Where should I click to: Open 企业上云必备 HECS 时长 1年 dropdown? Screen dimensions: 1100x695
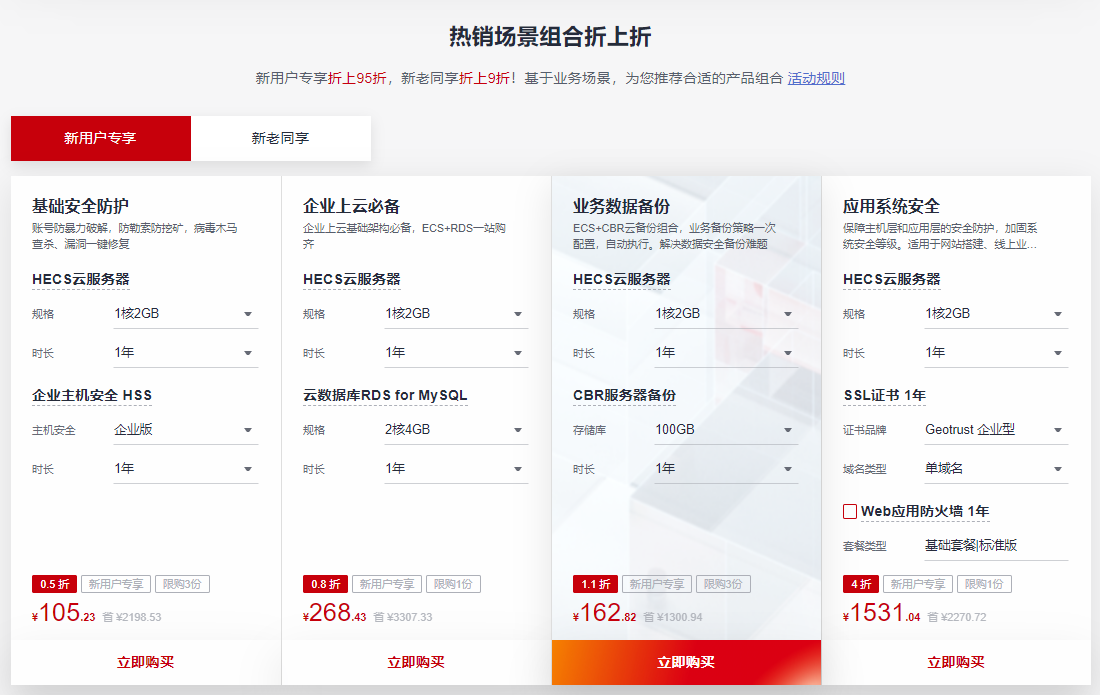tap(455, 353)
